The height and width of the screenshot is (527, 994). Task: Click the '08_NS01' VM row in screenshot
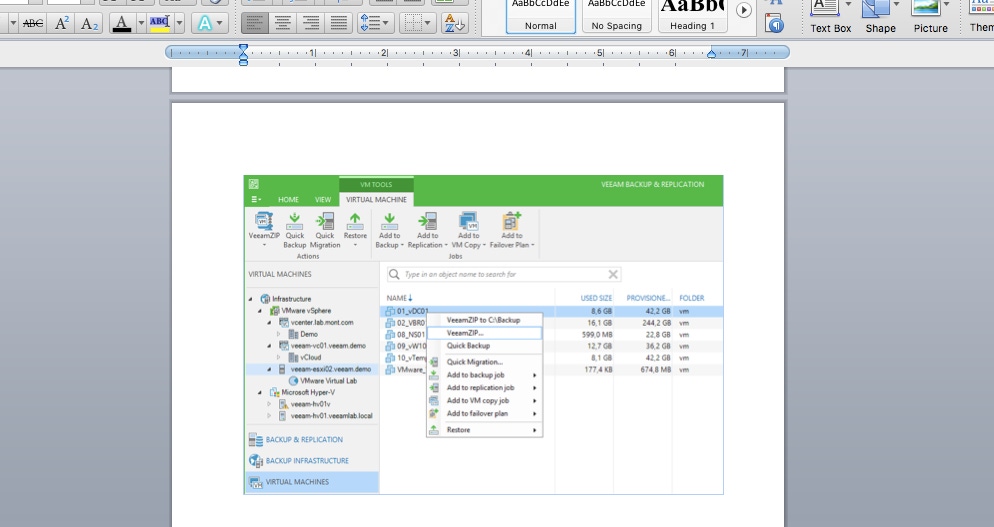click(552, 335)
